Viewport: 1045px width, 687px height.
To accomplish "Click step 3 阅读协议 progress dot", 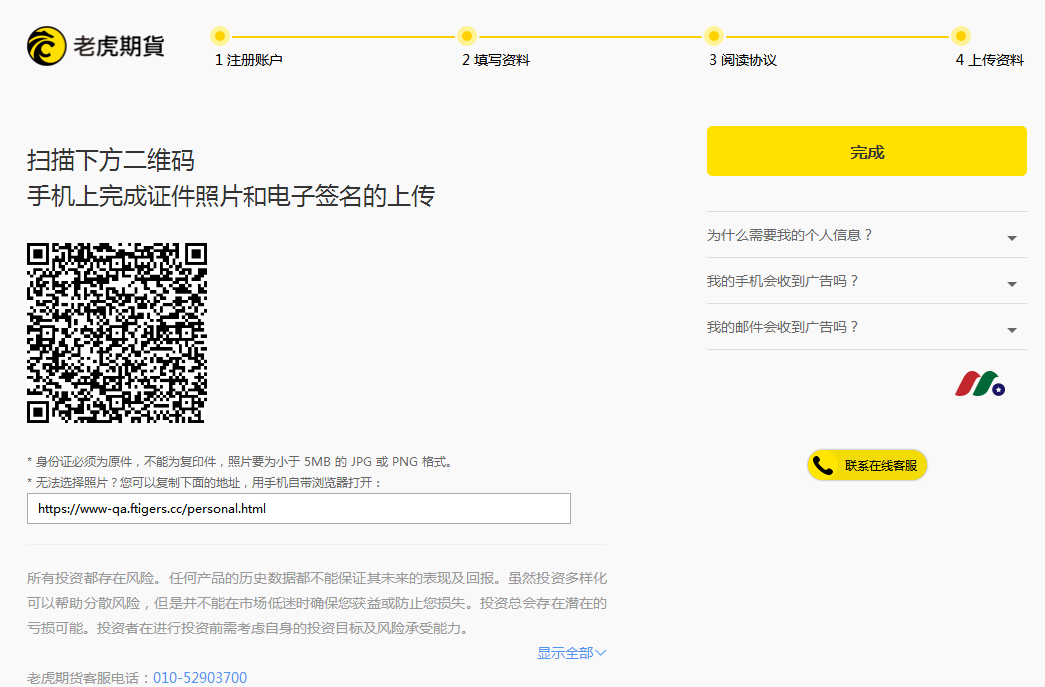I will point(714,36).
